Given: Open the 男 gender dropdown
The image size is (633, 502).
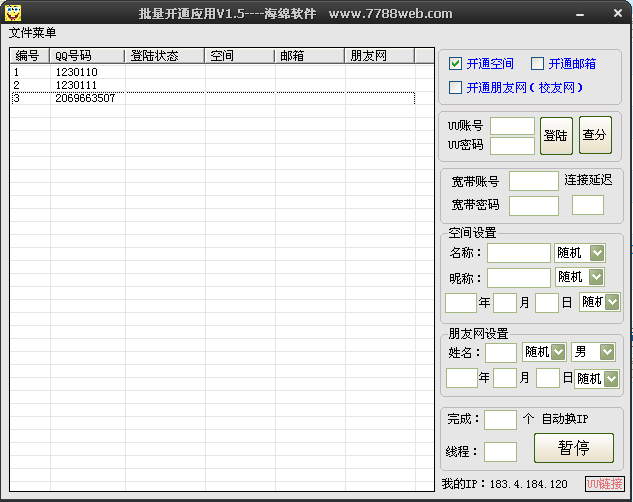Looking at the screenshot, I should (607, 352).
